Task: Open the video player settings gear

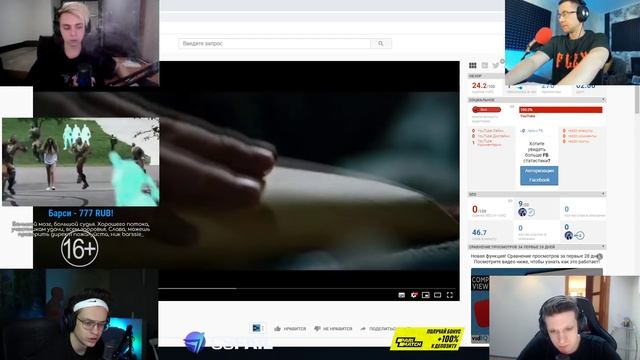Action: coord(414,295)
